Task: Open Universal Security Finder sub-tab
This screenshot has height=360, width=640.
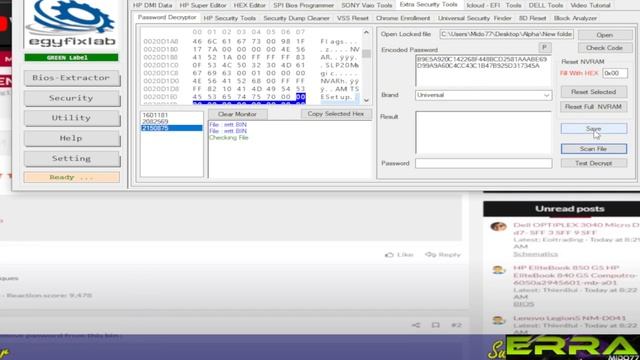Action: pyautogui.click(x=475, y=18)
